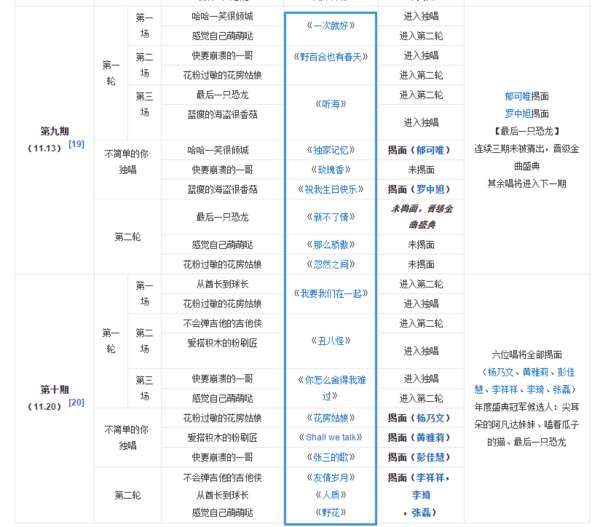This screenshot has height=527, width=600.
Task: Click 黄雅莉 in the episode ten remarks list
Action: coord(535,372)
